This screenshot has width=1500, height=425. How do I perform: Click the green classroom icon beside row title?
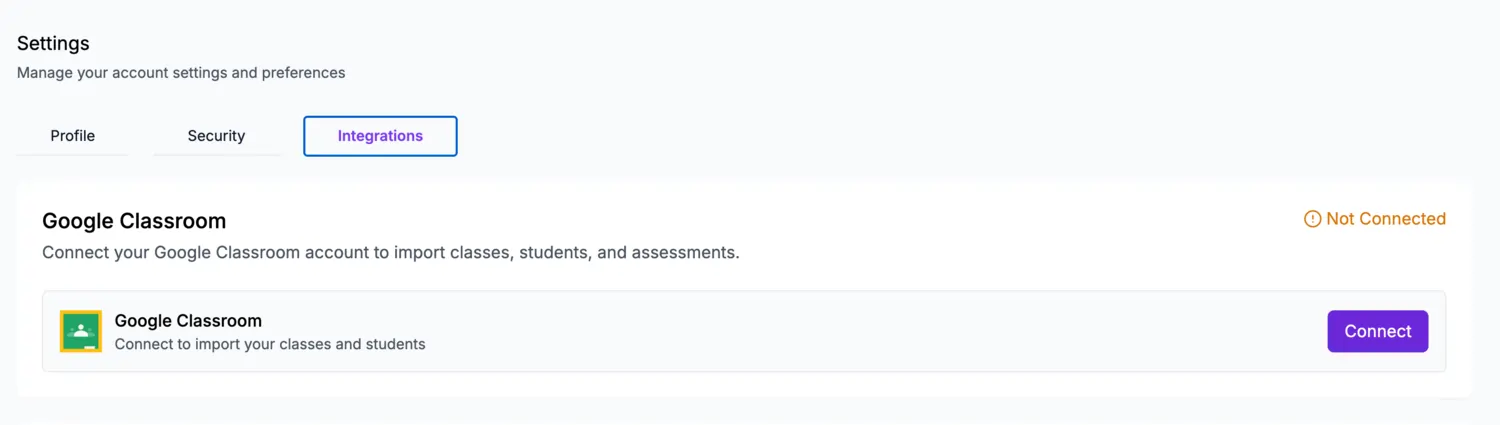[81, 331]
